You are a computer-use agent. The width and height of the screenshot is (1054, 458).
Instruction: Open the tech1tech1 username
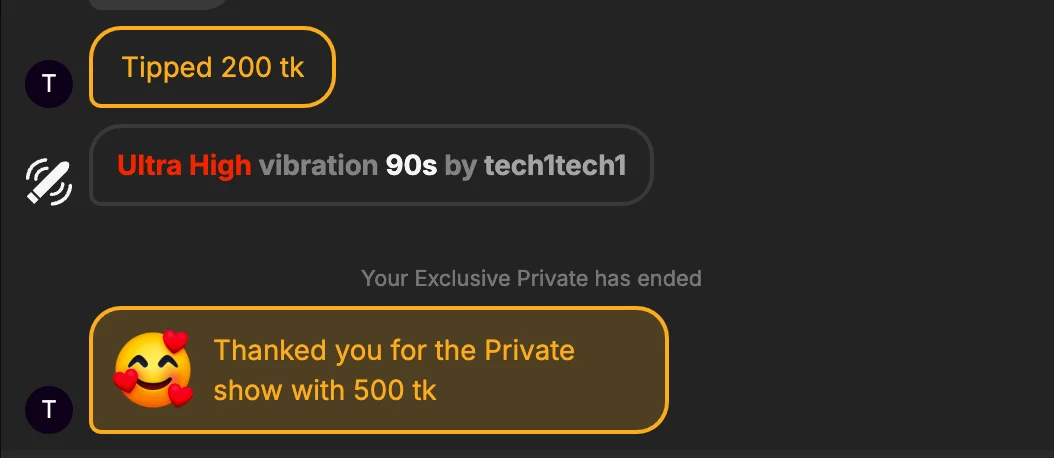coord(555,165)
